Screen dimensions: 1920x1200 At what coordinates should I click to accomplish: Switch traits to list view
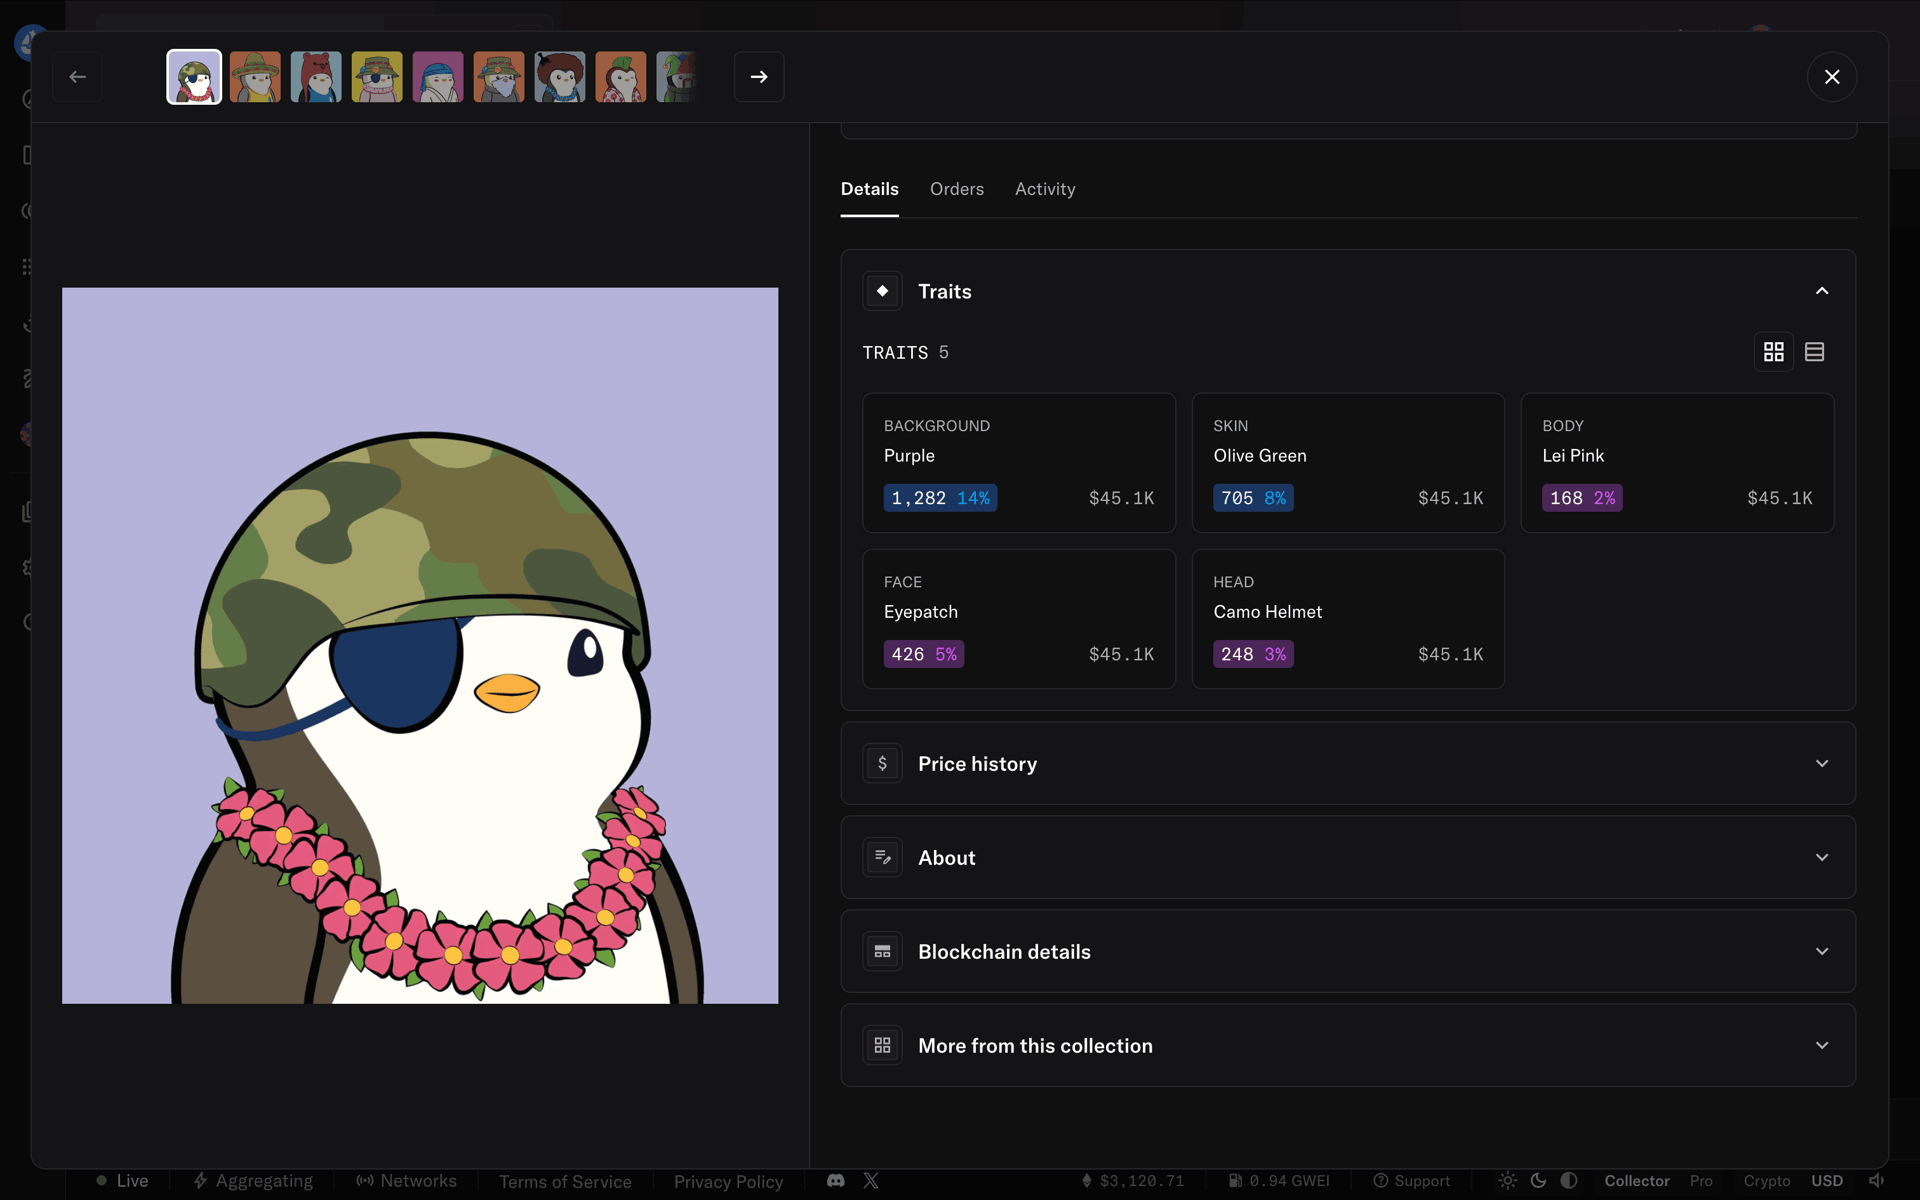[1815, 352]
